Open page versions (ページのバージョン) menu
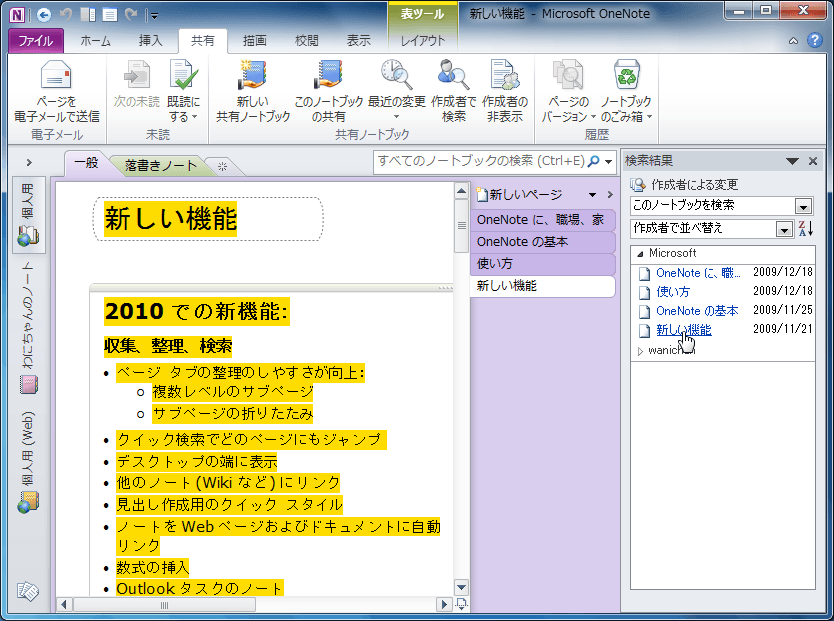The width and height of the screenshot is (834, 621). tap(568, 90)
